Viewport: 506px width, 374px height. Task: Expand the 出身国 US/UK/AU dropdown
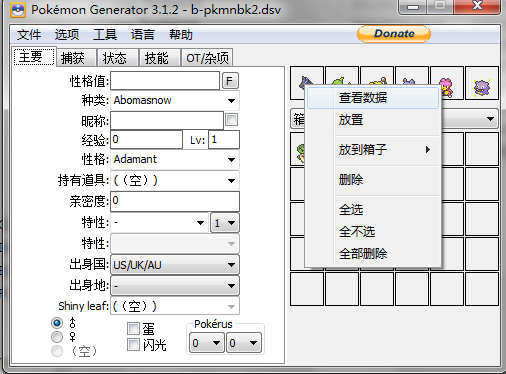pyautogui.click(x=175, y=265)
